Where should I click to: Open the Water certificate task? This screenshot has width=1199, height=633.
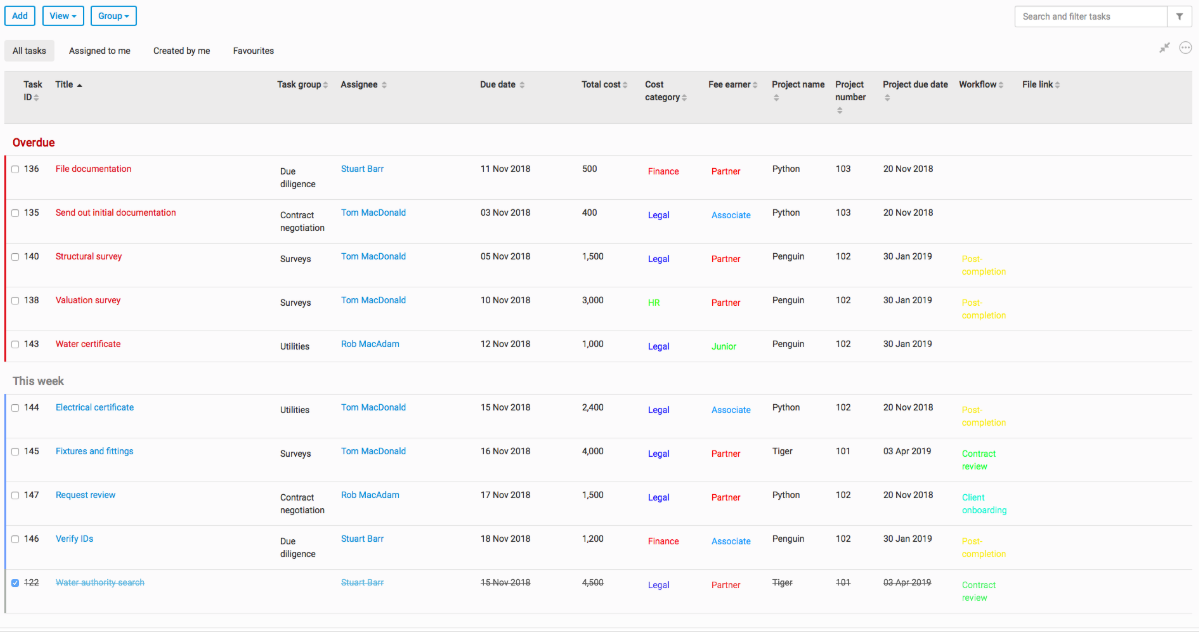[x=88, y=344]
